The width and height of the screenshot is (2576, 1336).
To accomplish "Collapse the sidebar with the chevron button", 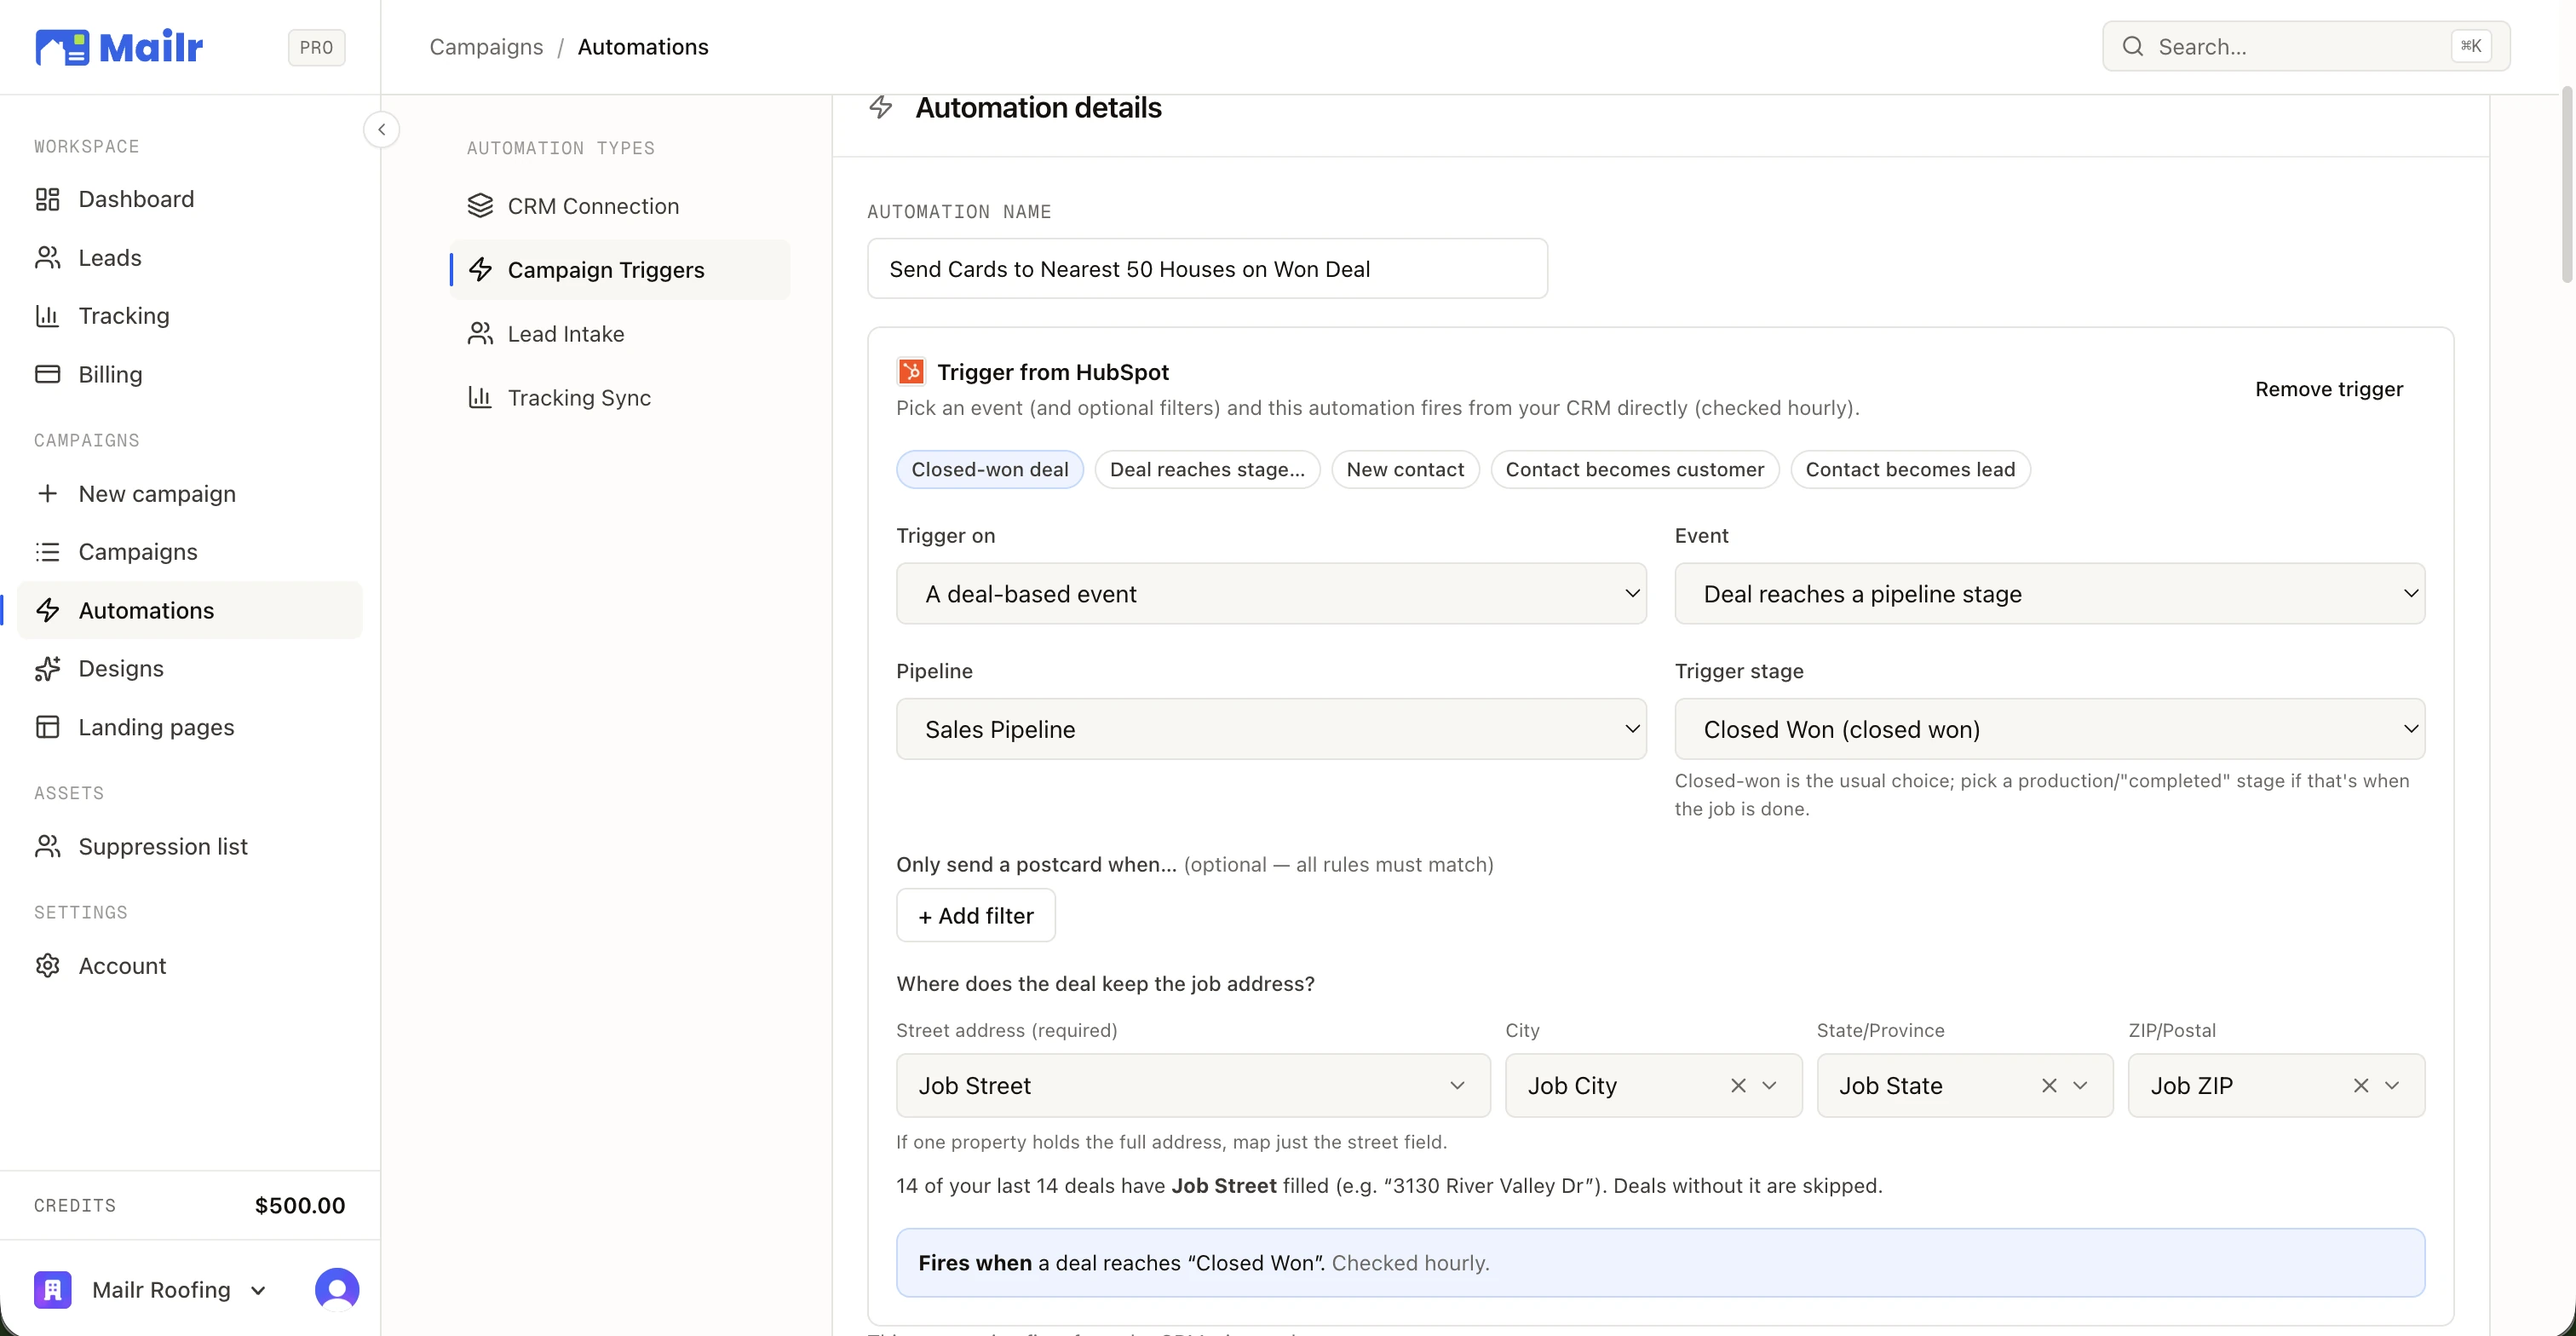I will [x=381, y=130].
